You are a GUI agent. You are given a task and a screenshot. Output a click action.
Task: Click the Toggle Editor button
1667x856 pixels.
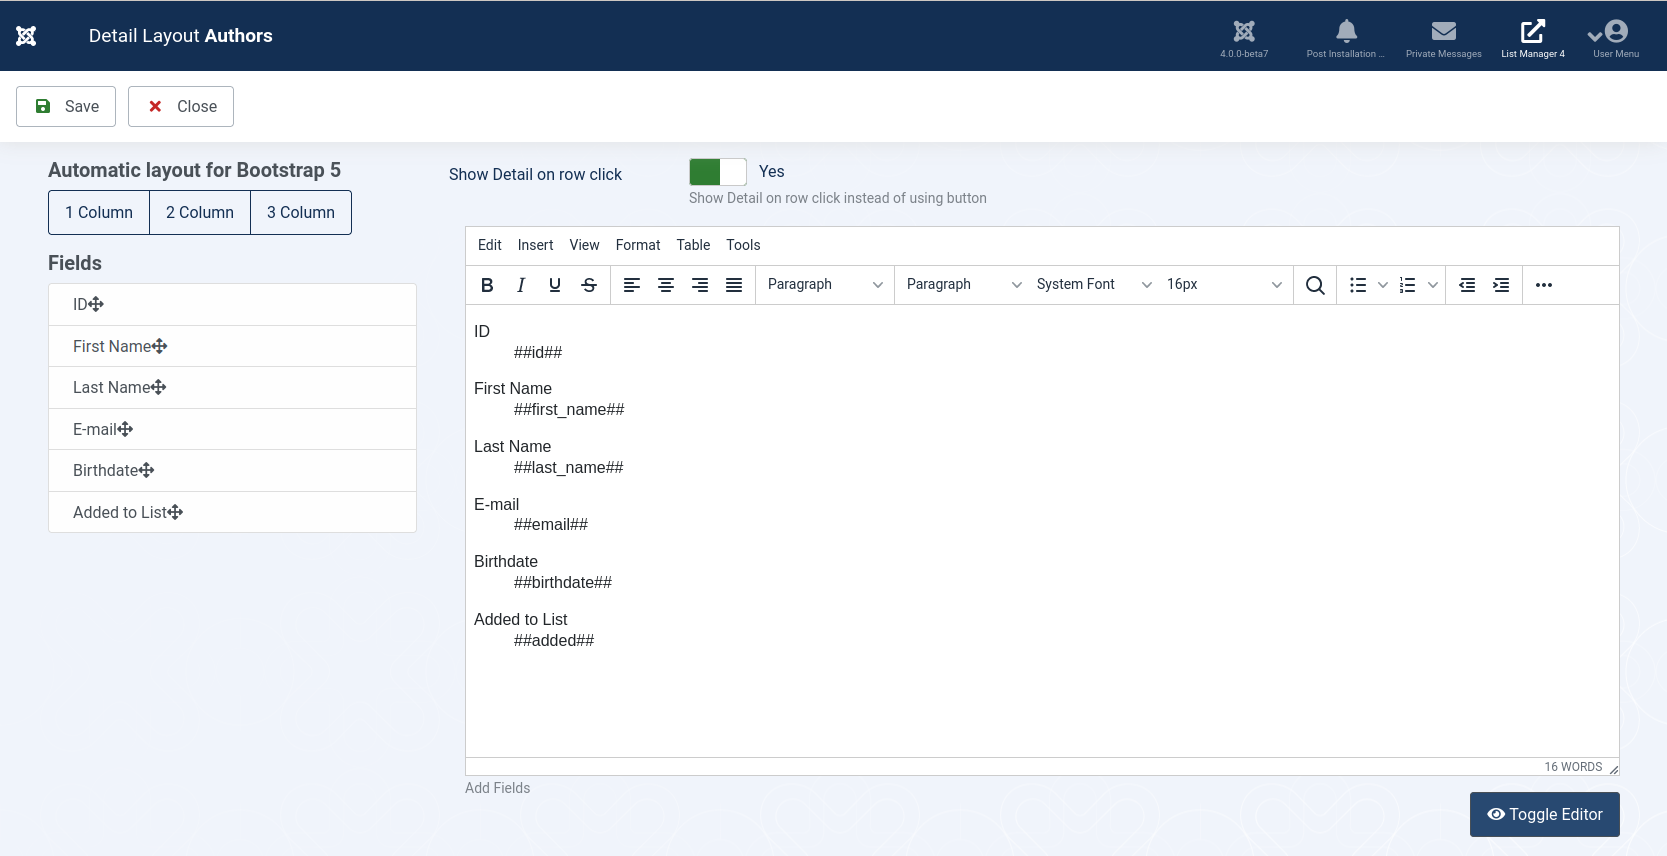pyautogui.click(x=1545, y=814)
